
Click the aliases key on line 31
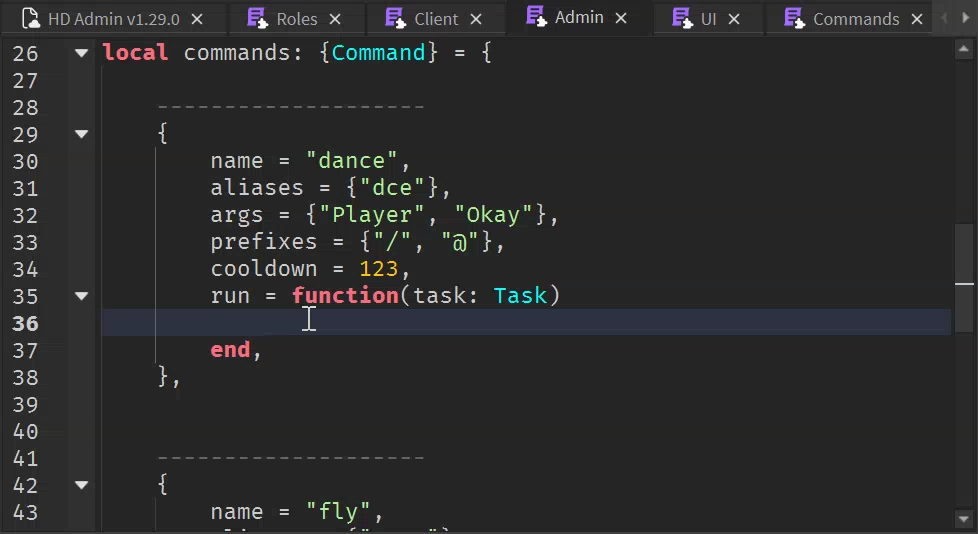click(x=257, y=188)
